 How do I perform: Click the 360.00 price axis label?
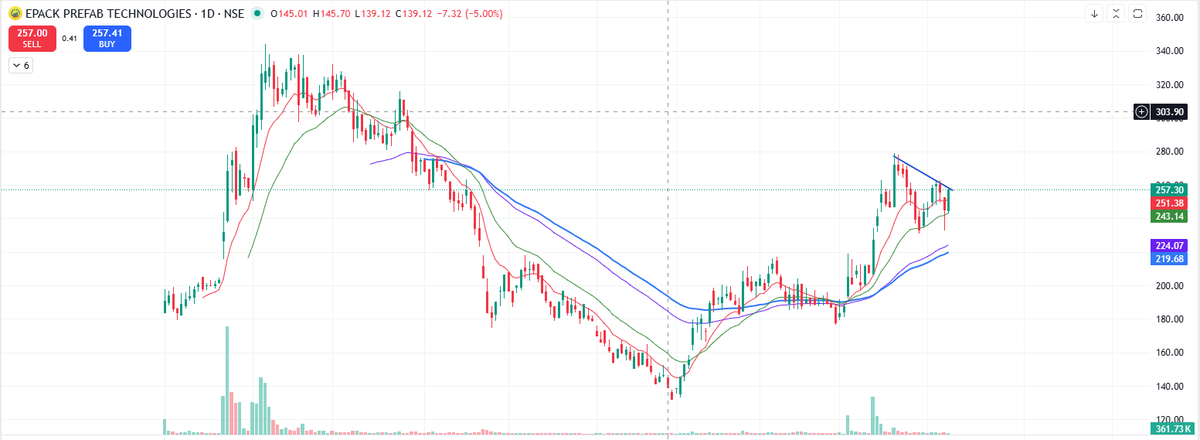pos(1170,18)
